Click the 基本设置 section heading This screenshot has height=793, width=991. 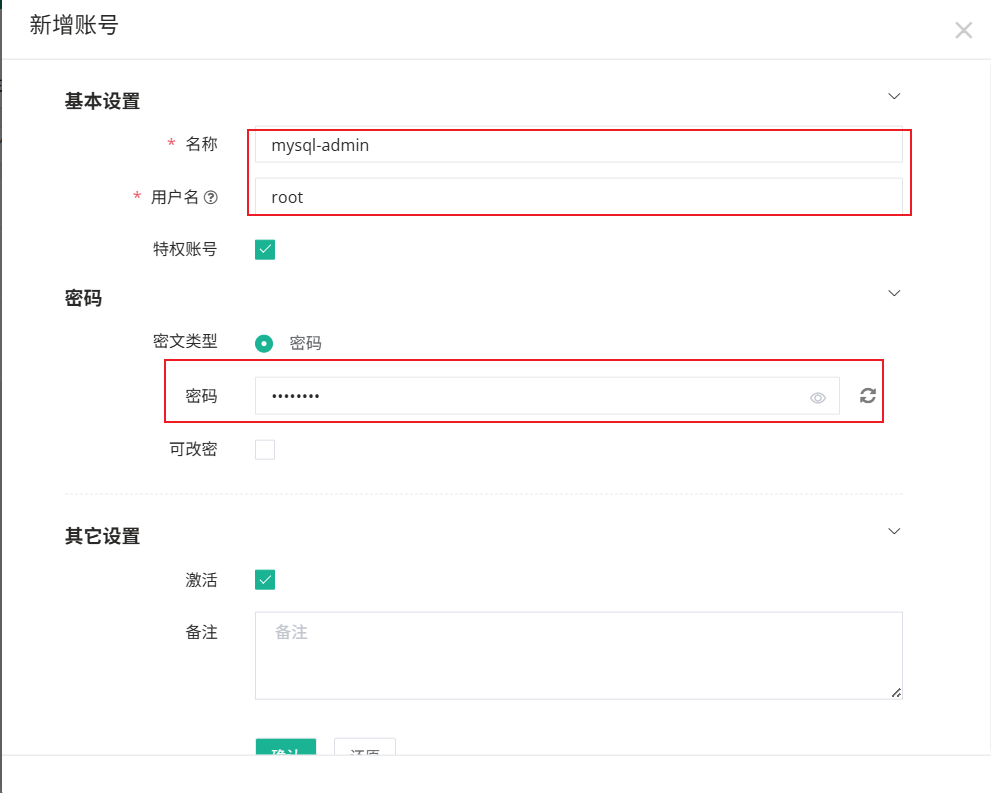(x=102, y=101)
